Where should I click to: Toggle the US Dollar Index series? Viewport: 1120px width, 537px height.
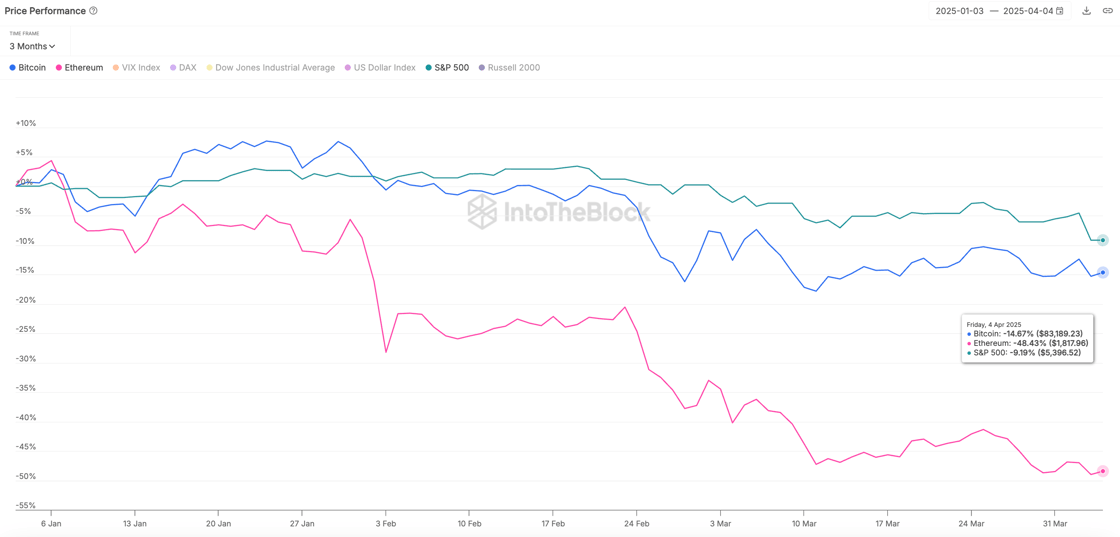381,68
